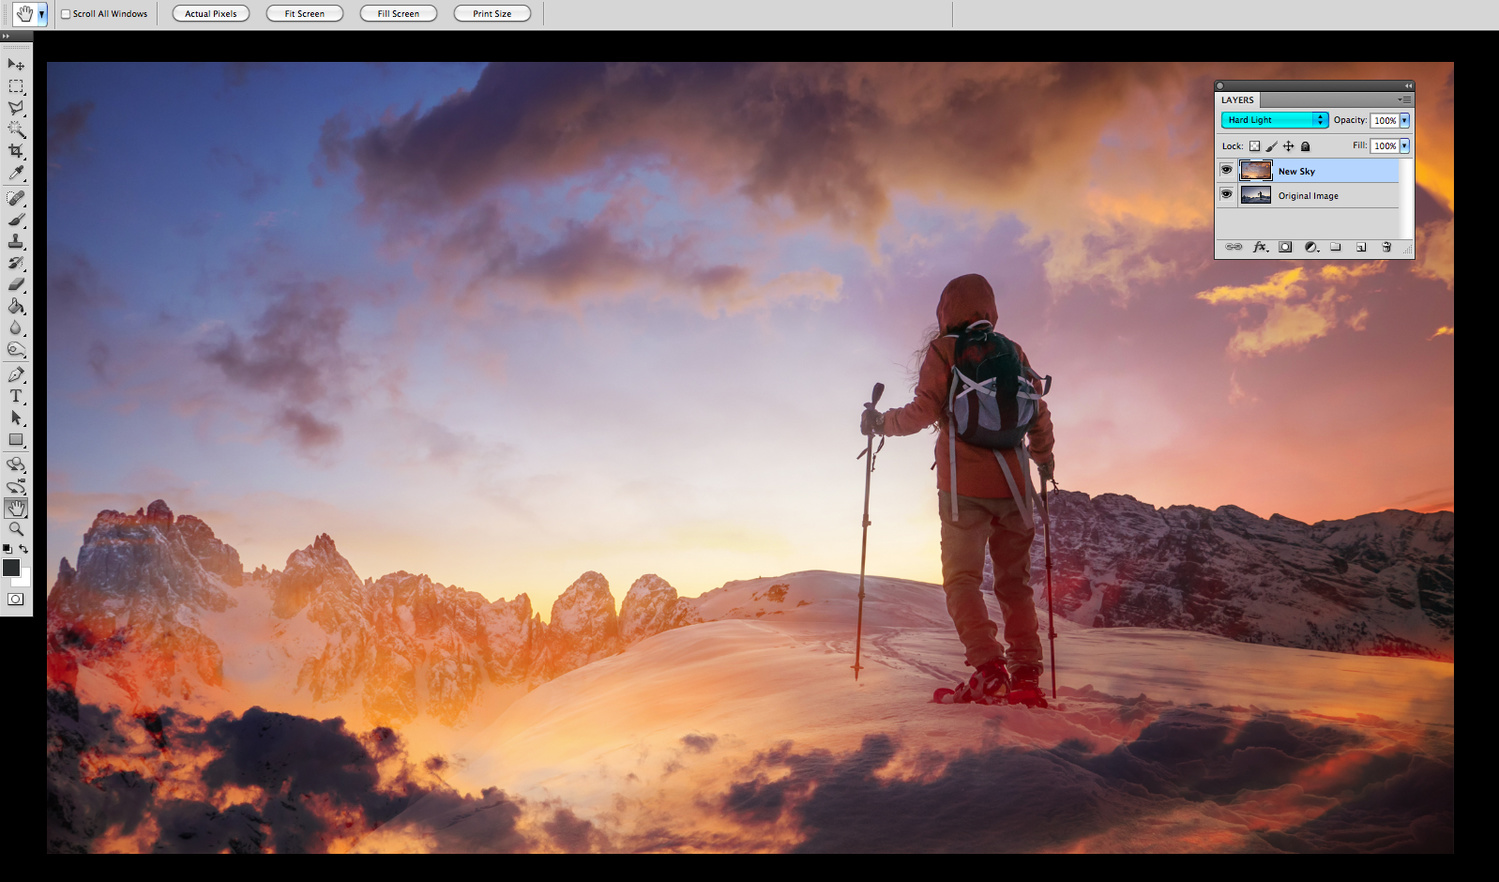Toggle lock all on layer

click(x=1305, y=146)
